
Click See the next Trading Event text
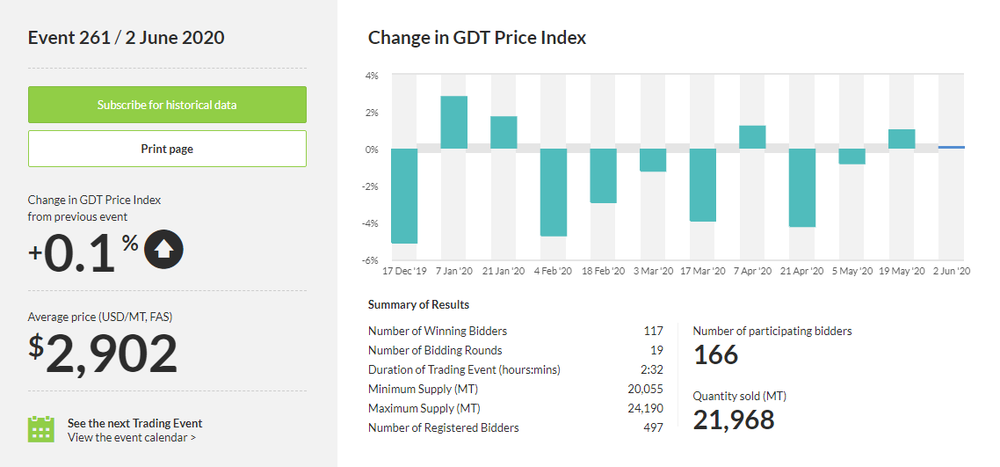[x=134, y=423]
